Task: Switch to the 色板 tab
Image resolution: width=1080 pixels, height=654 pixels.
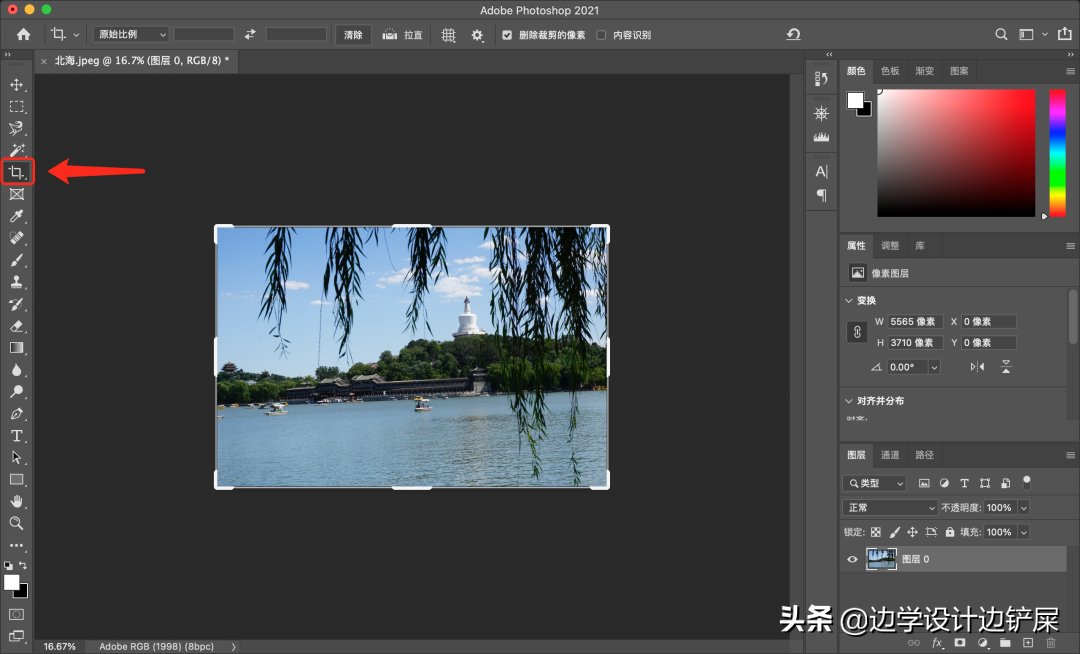Action: 890,71
